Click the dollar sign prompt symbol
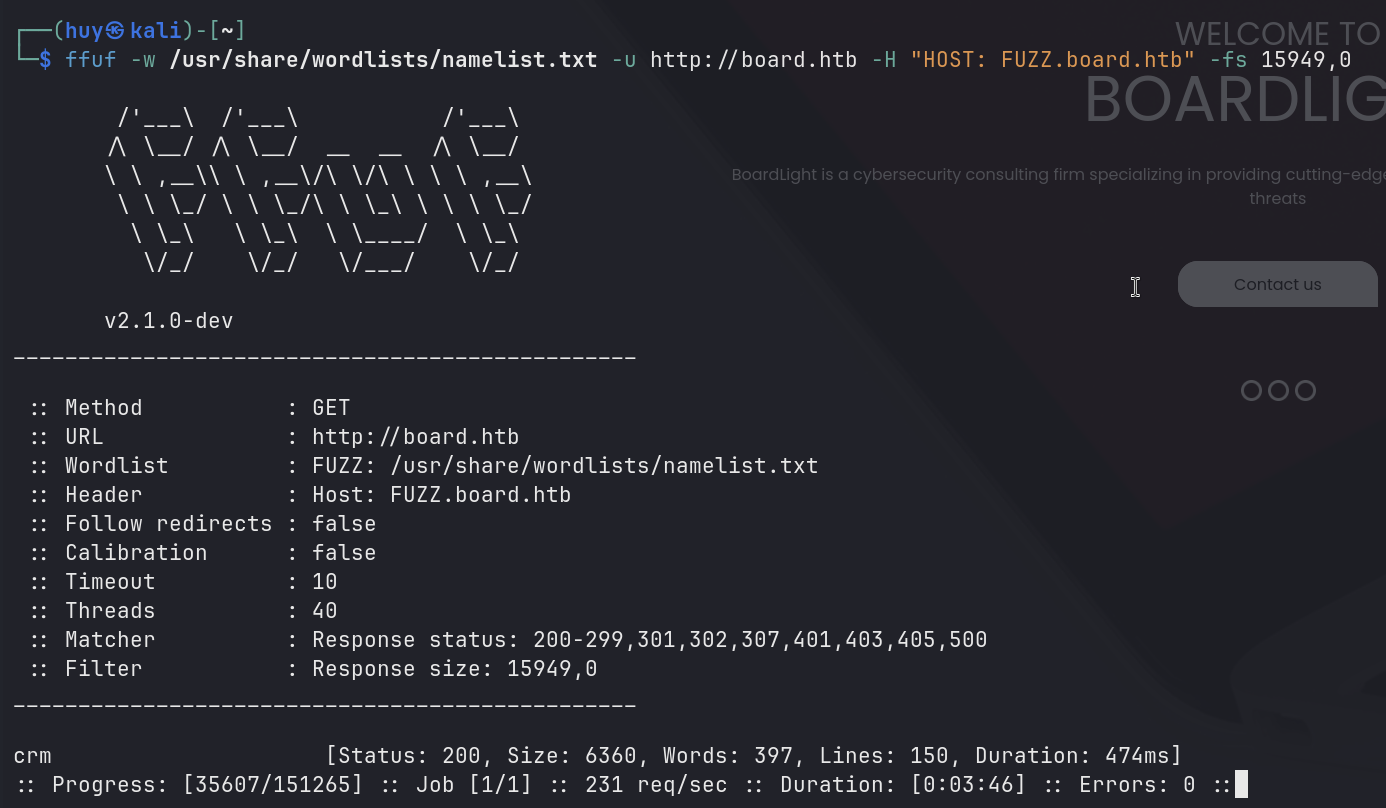 tap(45, 60)
